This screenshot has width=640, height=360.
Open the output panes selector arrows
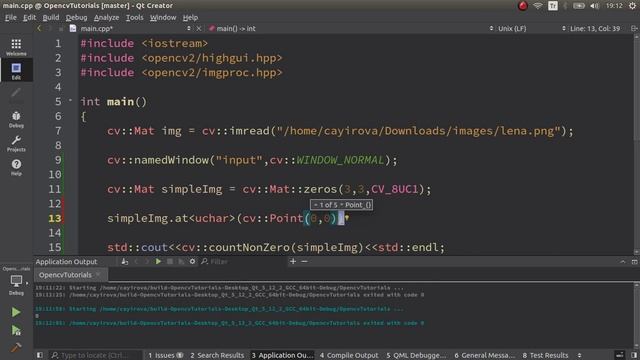click(579, 355)
